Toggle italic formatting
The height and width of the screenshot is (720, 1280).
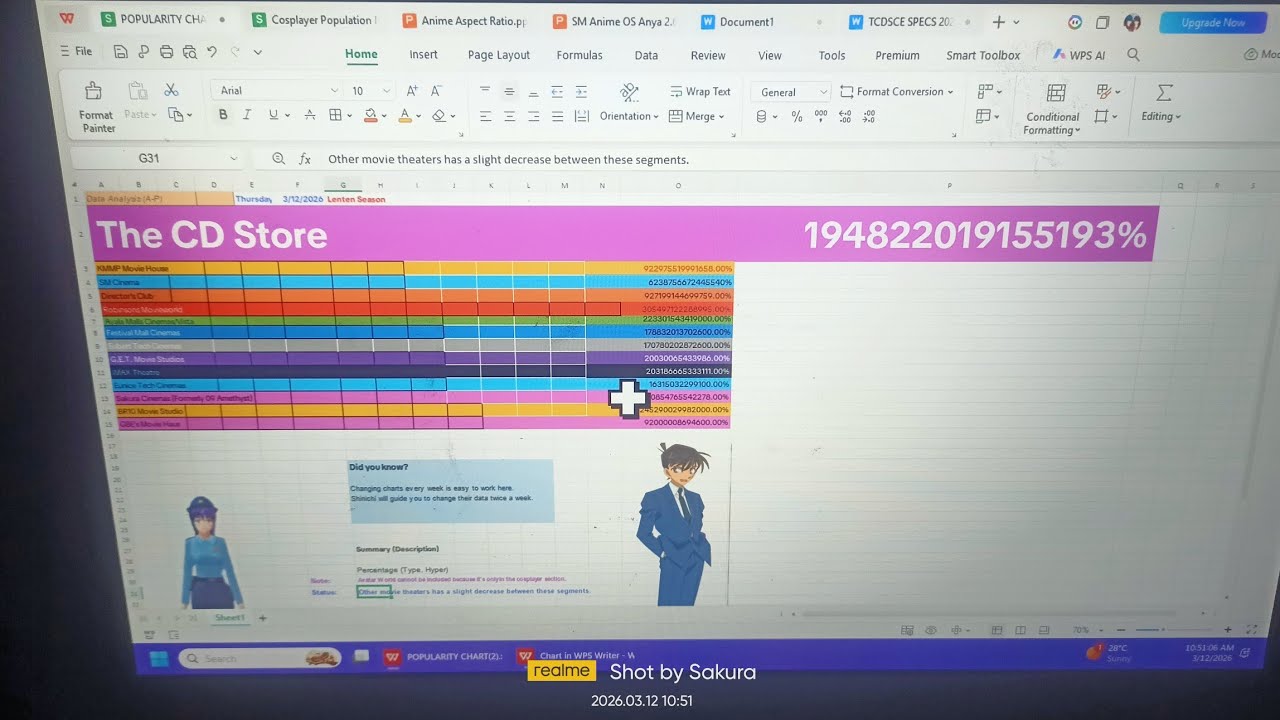pyautogui.click(x=247, y=115)
